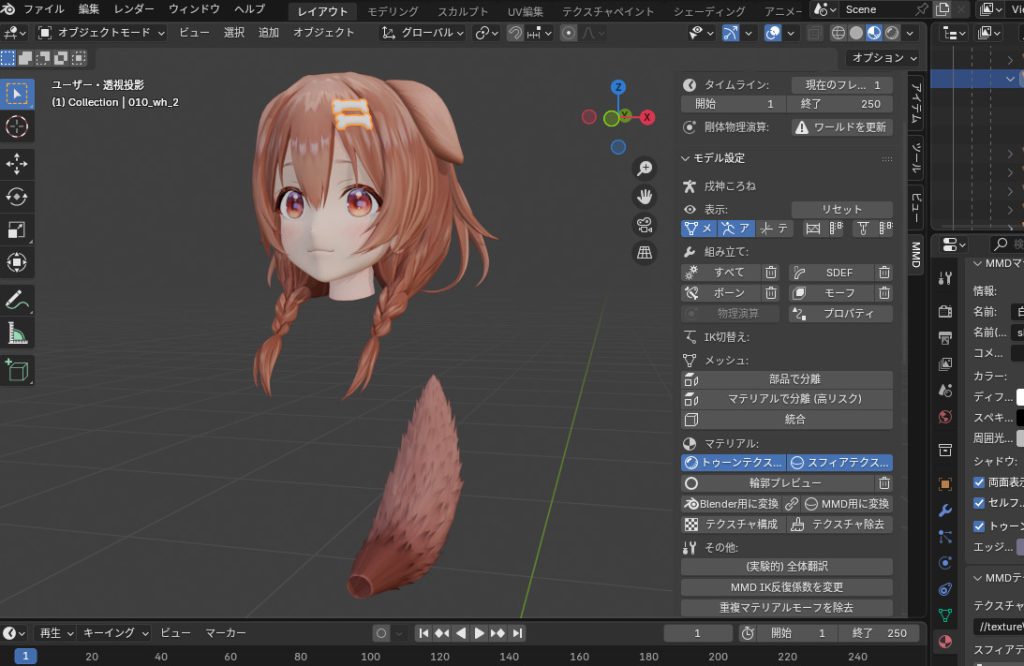Click the pan hand viewport icon
Viewport: 1024px width, 666px height.
point(645,196)
